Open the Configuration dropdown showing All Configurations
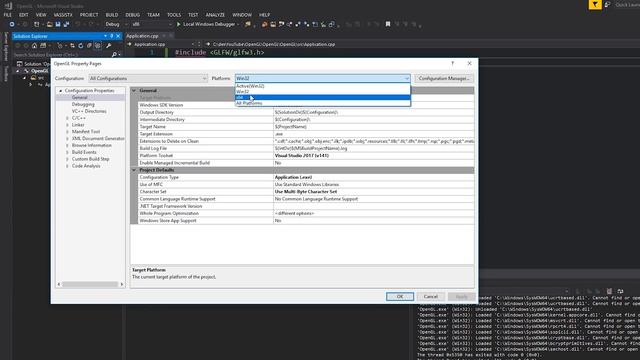 148,78
